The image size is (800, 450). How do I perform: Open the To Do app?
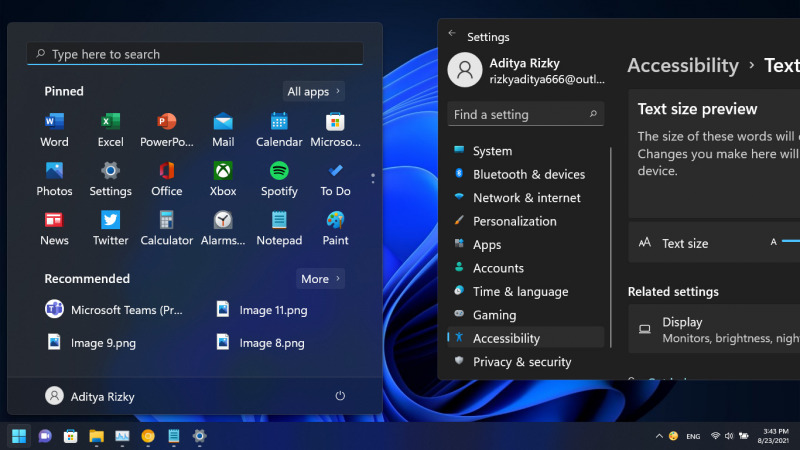(x=335, y=179)
